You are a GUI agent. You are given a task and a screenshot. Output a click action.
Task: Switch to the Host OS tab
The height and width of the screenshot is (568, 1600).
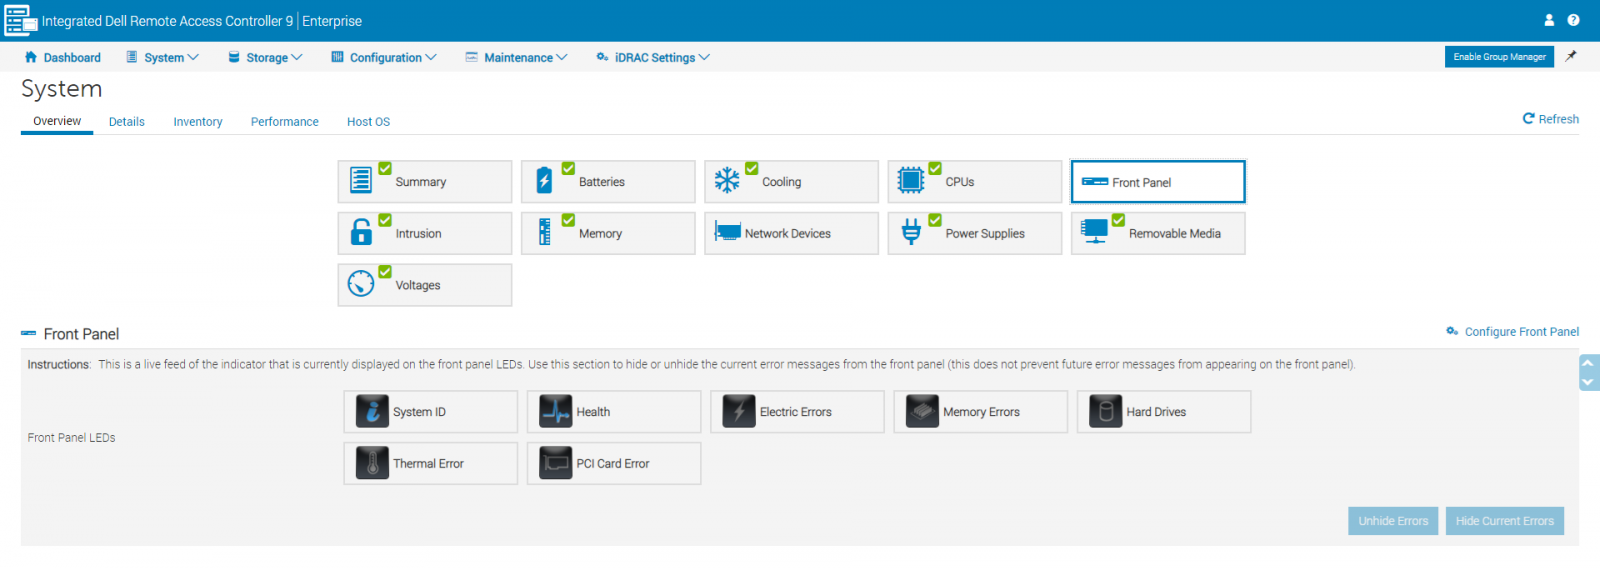pyautogui.click(x=368, y=122)
